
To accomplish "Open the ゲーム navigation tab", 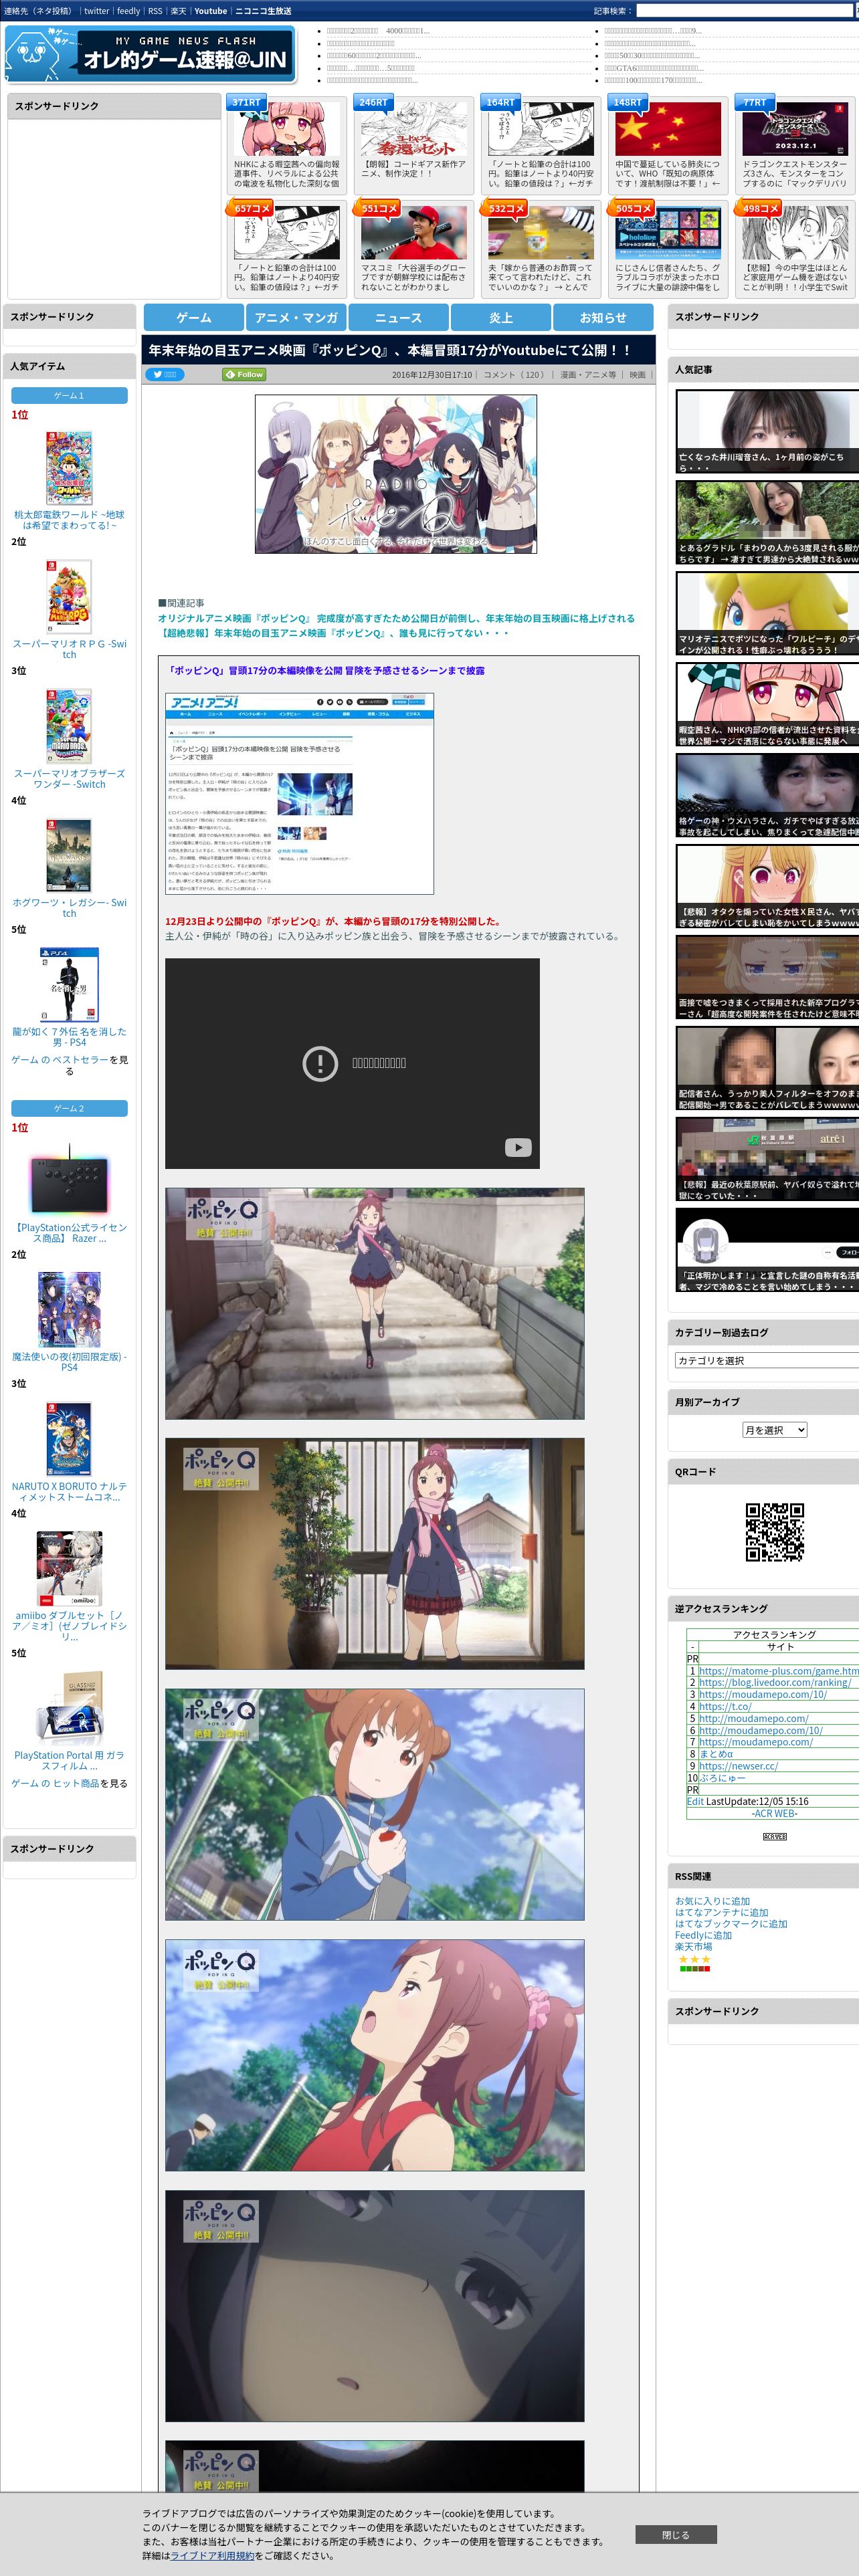I will click(194, 317).
